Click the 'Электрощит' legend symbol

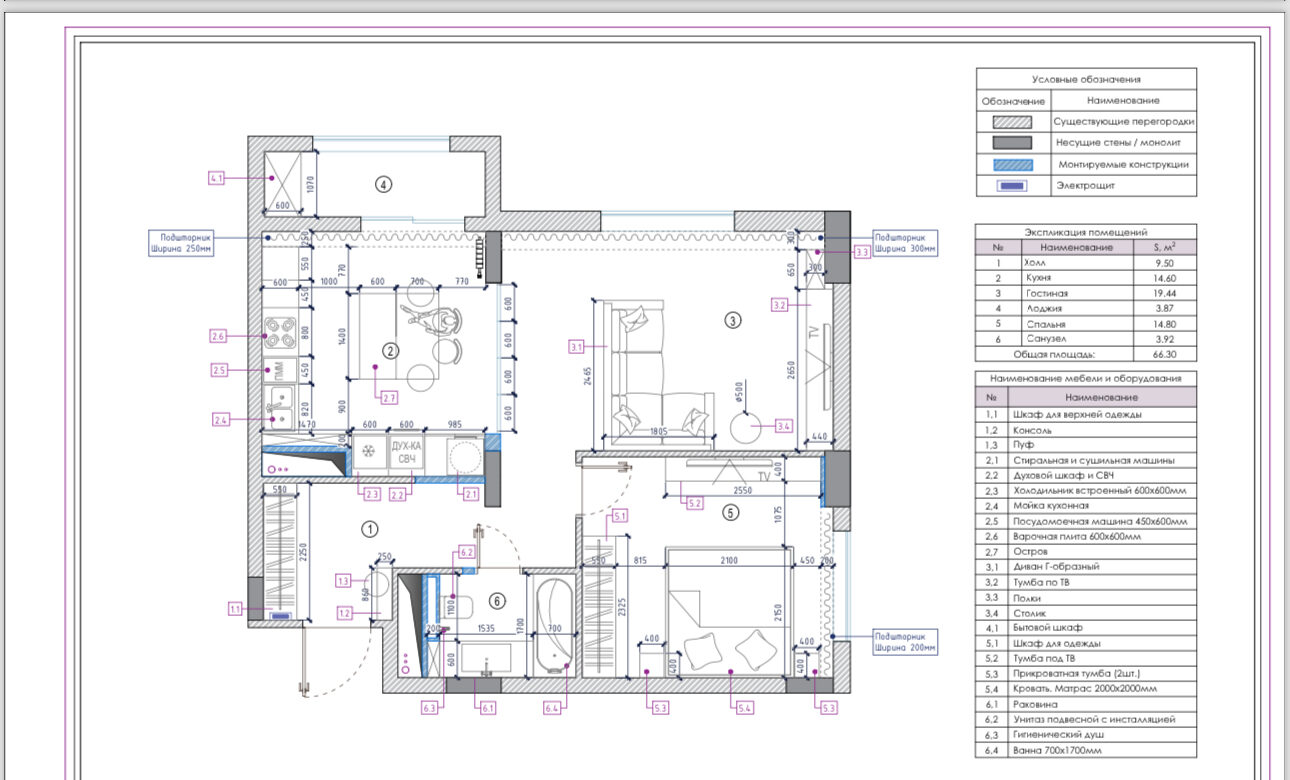click(x=1012, y=186)
